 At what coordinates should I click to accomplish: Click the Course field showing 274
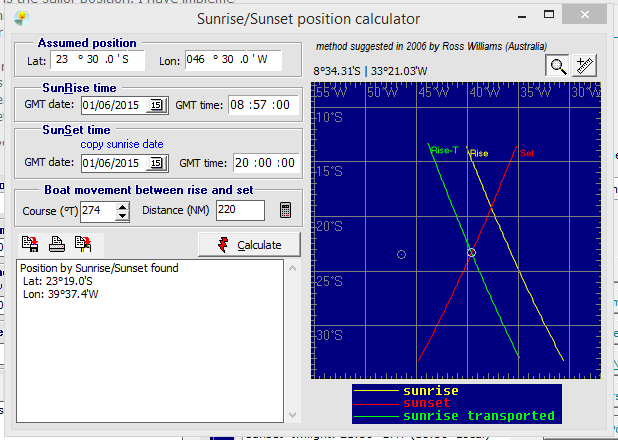click(x=99, y=211)
